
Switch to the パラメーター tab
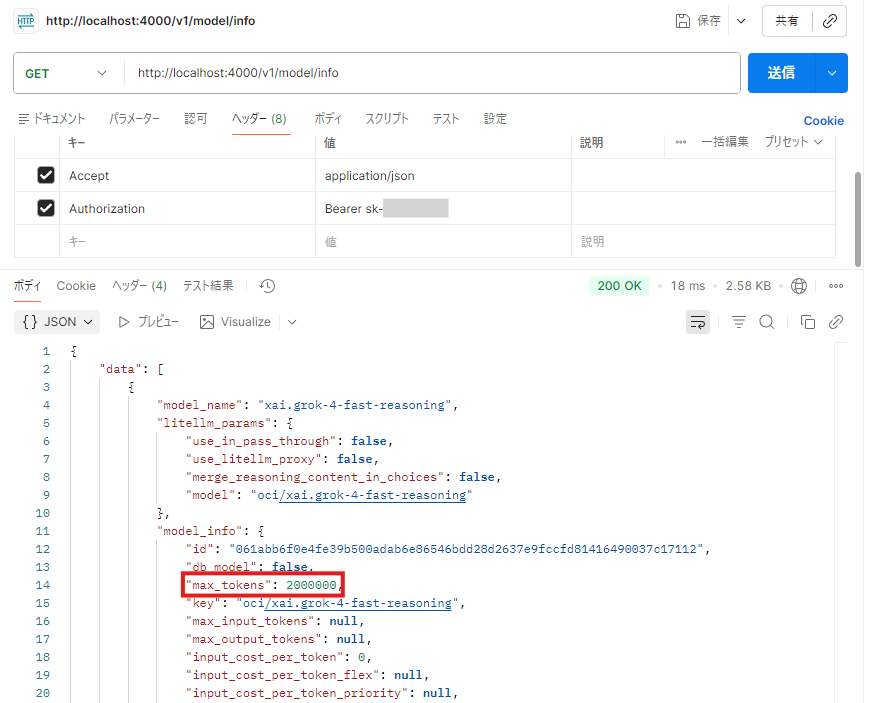[134, 119]
